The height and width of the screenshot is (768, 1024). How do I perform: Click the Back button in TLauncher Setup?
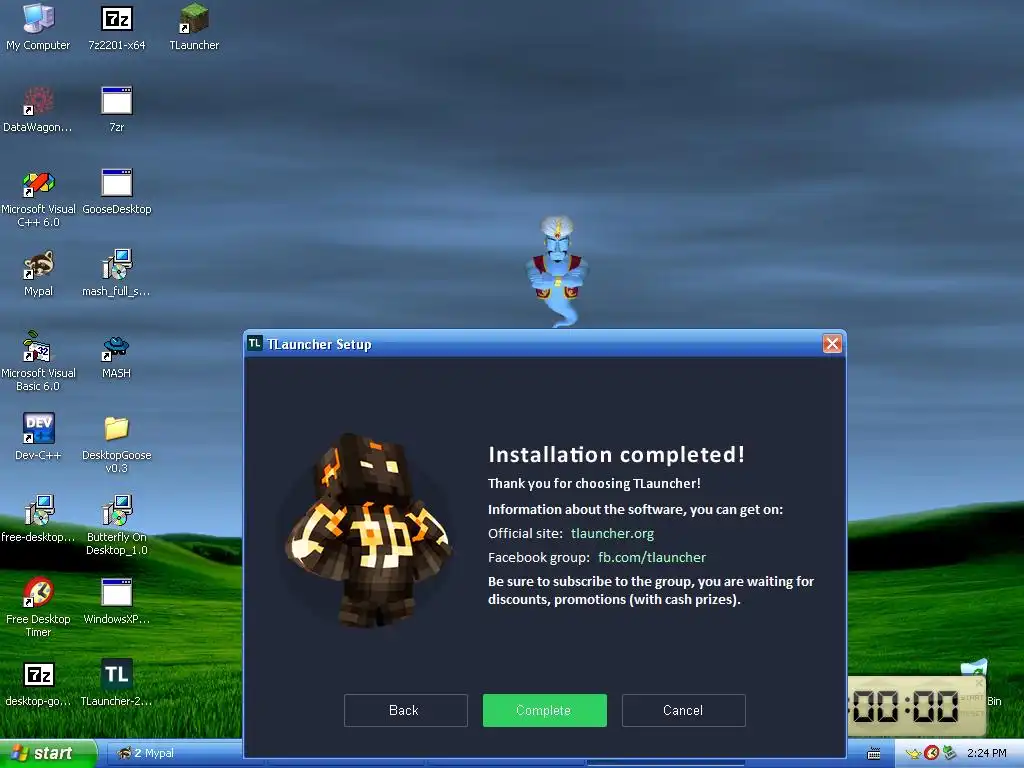406,711
